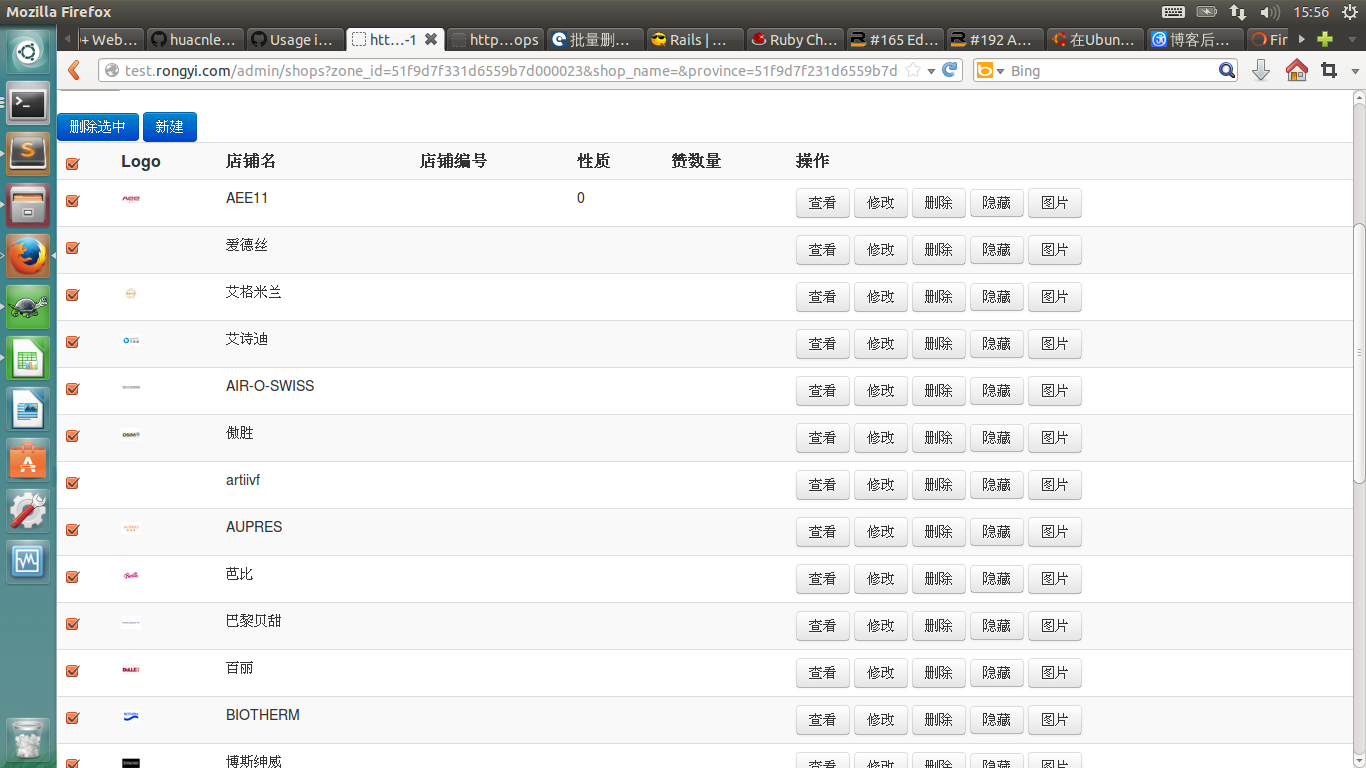
Task: Launch Terminal from the dock
Action: point(28,103)
